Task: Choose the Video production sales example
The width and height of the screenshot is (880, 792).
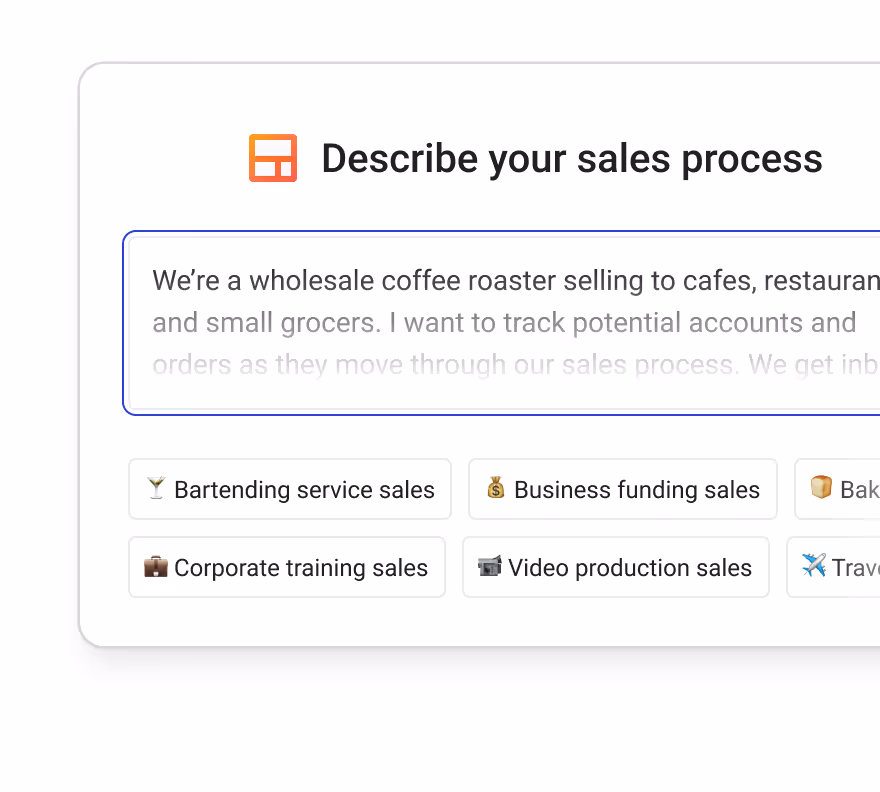Action: (x=615, y=567)
